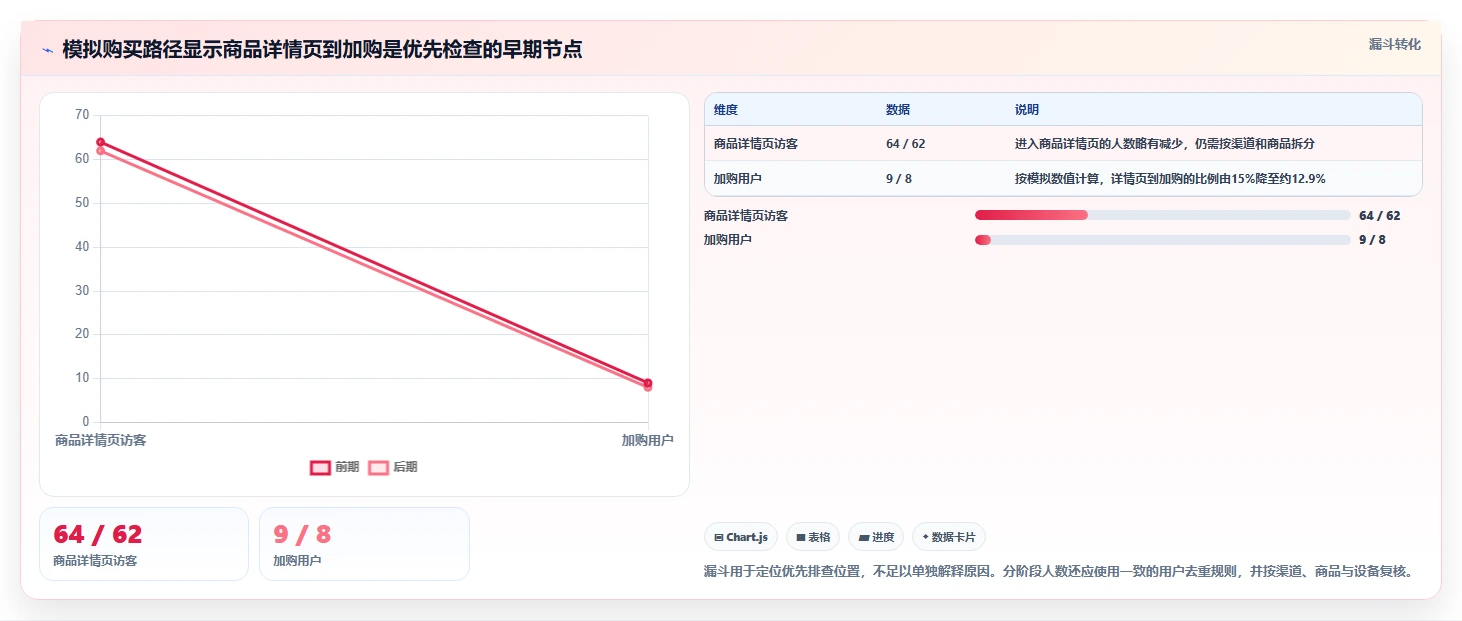This screenshot has width=1462, height=621.
Task: Click the 维度 column header
Action: 726,110
